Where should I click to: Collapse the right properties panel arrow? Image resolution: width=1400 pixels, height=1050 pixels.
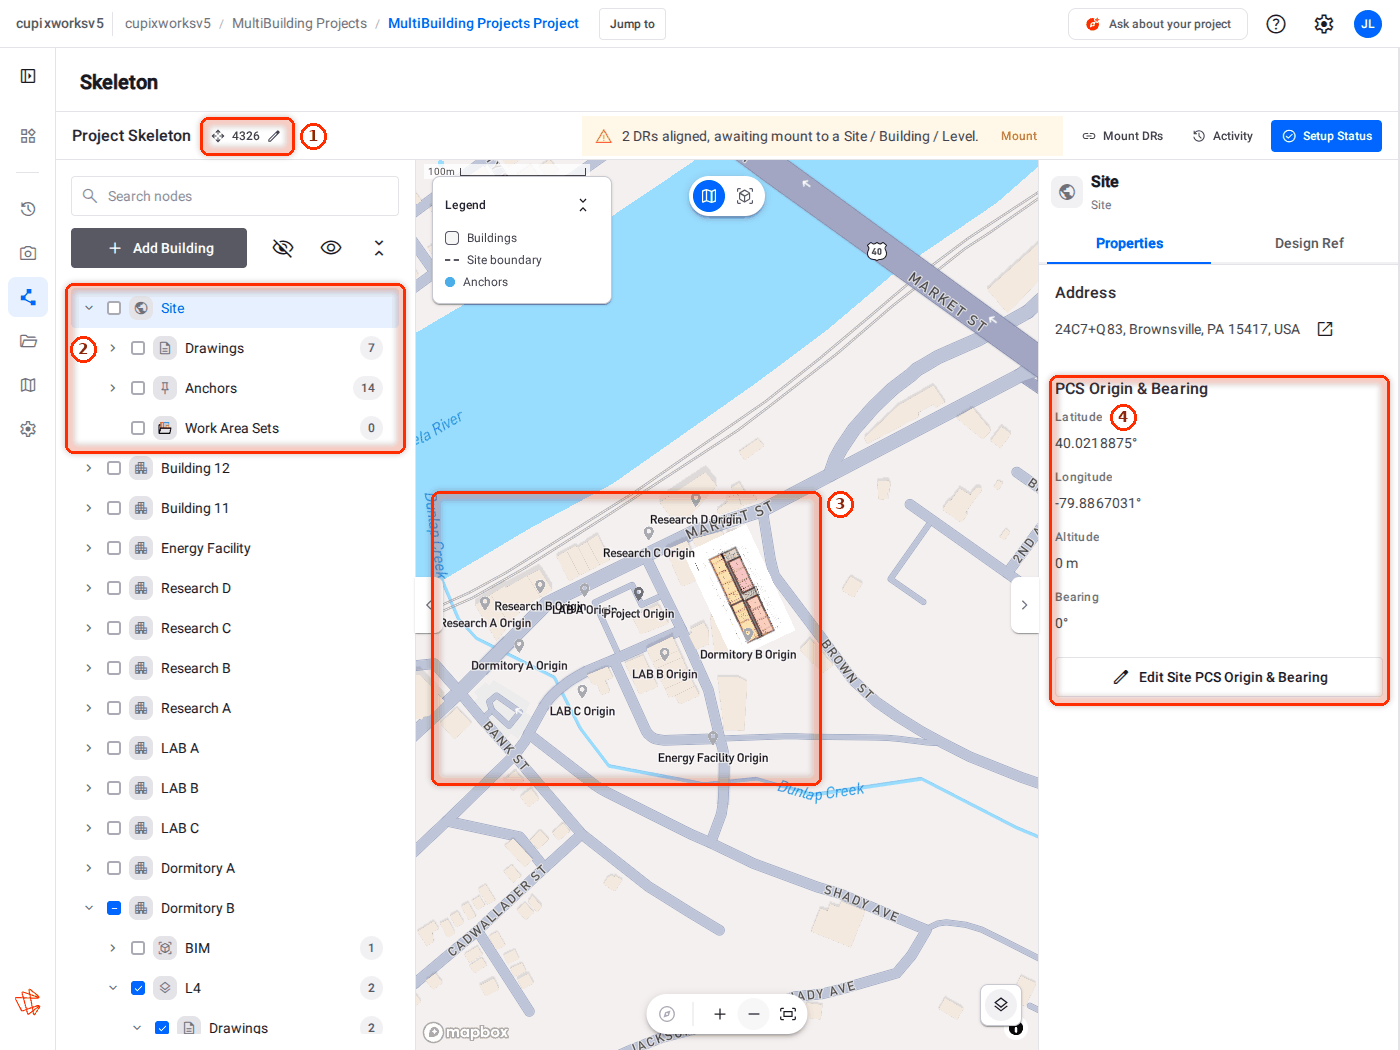(1024, 605)
